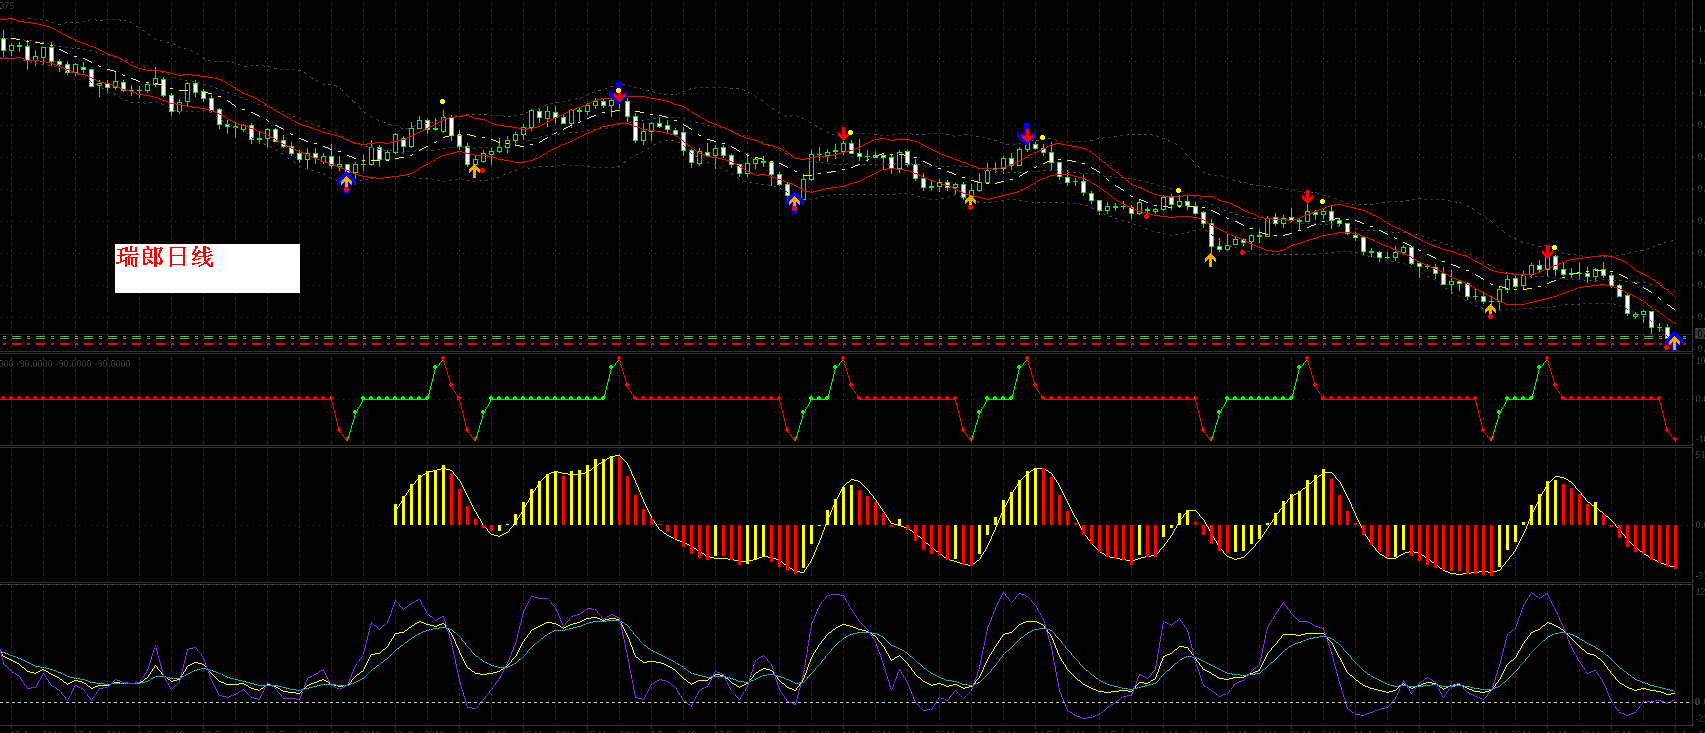This screenshot has width=1705, height=733.
Task: Click the -90.0000 indicator values label
Action: tap(66, 364)
